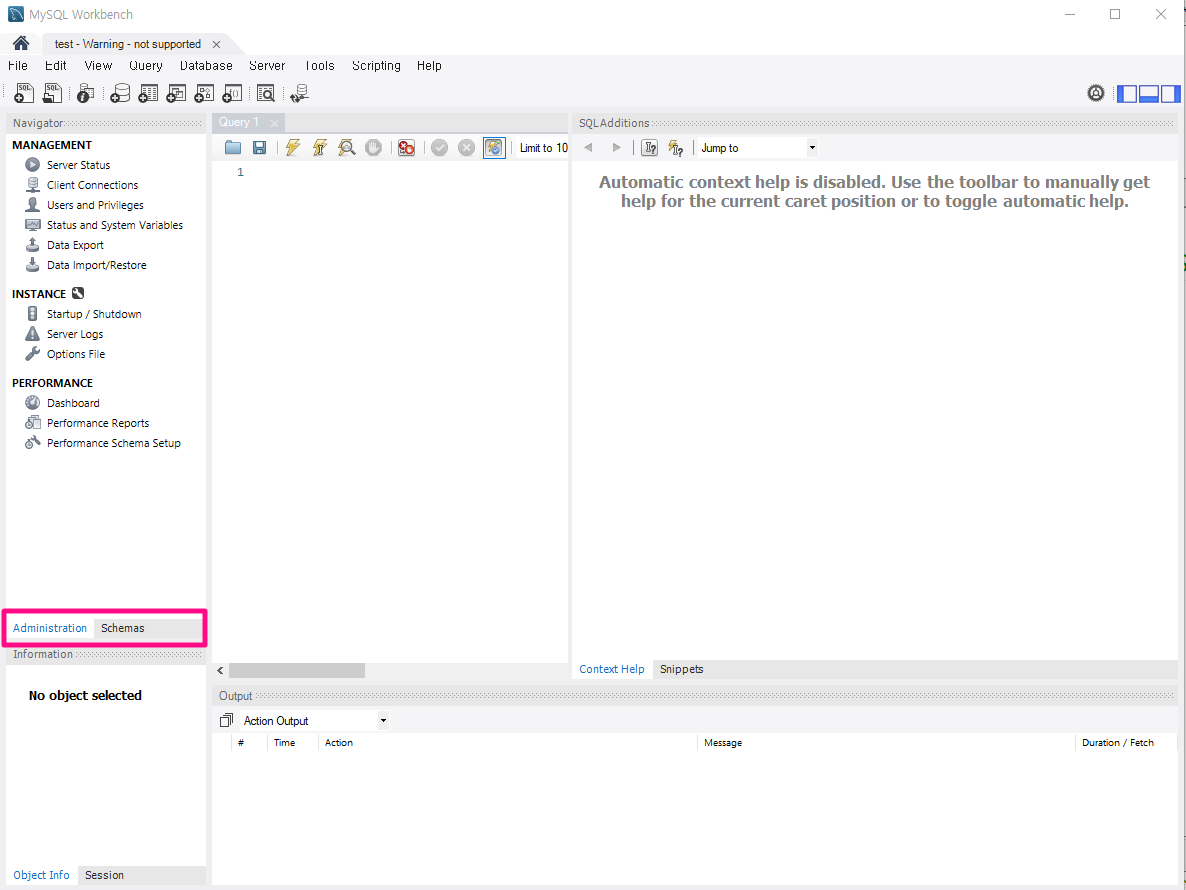Image resolution: width=1186 pixels, height=890 pixels.
Task: Execute statement under the keyboard cursor
Action: [320, 147]
